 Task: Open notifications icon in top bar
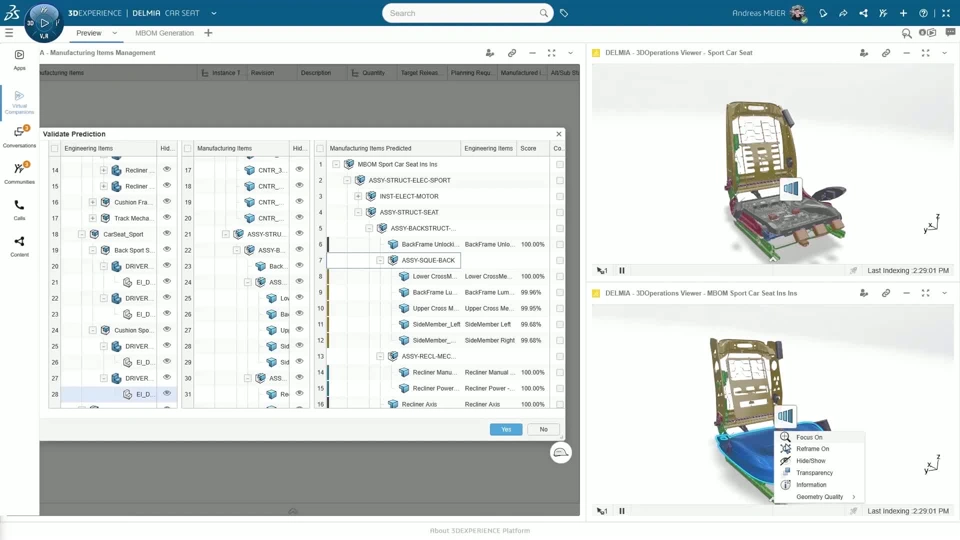[823, 13]
